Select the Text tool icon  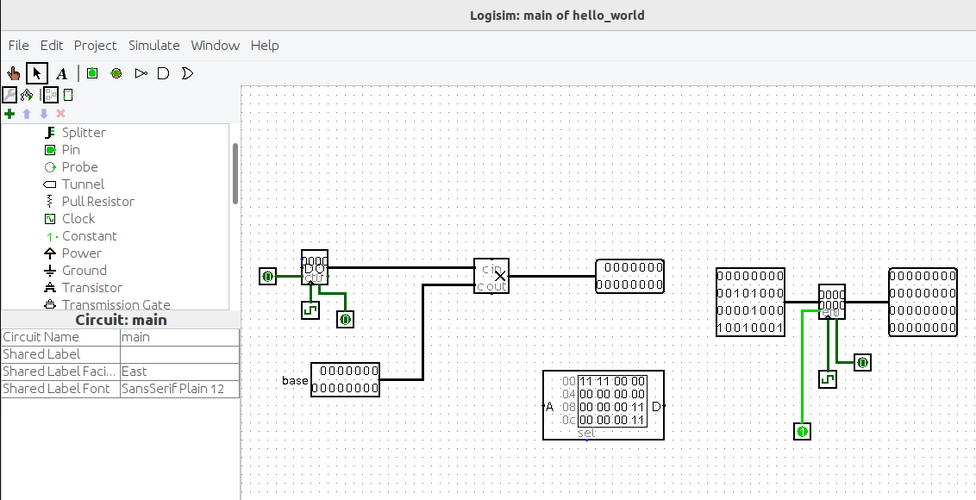[x=62, y=73]
